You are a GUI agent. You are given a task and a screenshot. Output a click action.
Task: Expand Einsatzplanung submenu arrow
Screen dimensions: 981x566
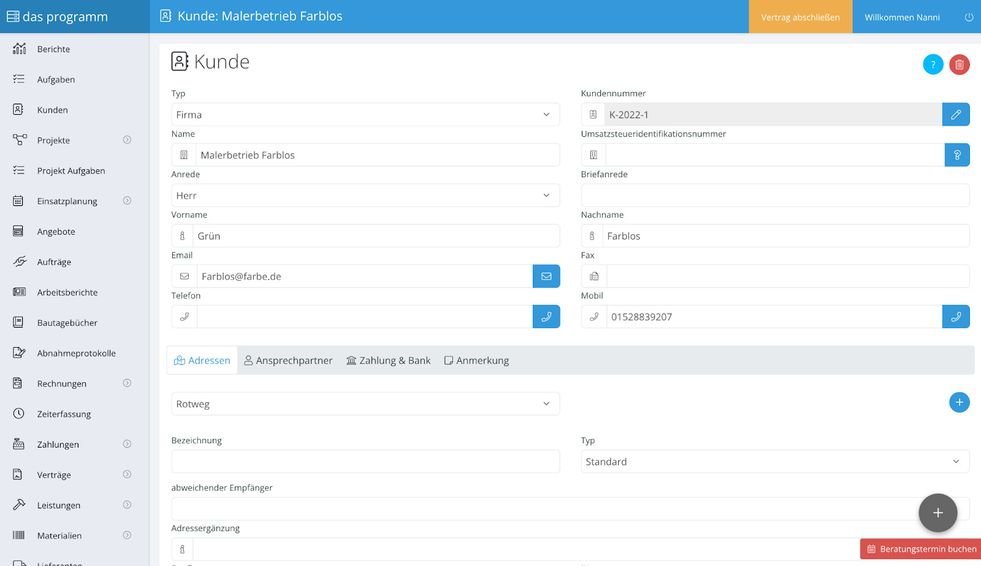(x=127, y=201)
